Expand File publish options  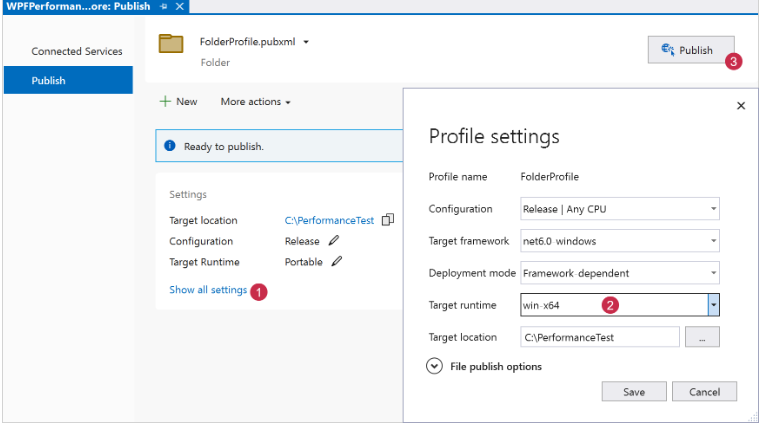434,366
